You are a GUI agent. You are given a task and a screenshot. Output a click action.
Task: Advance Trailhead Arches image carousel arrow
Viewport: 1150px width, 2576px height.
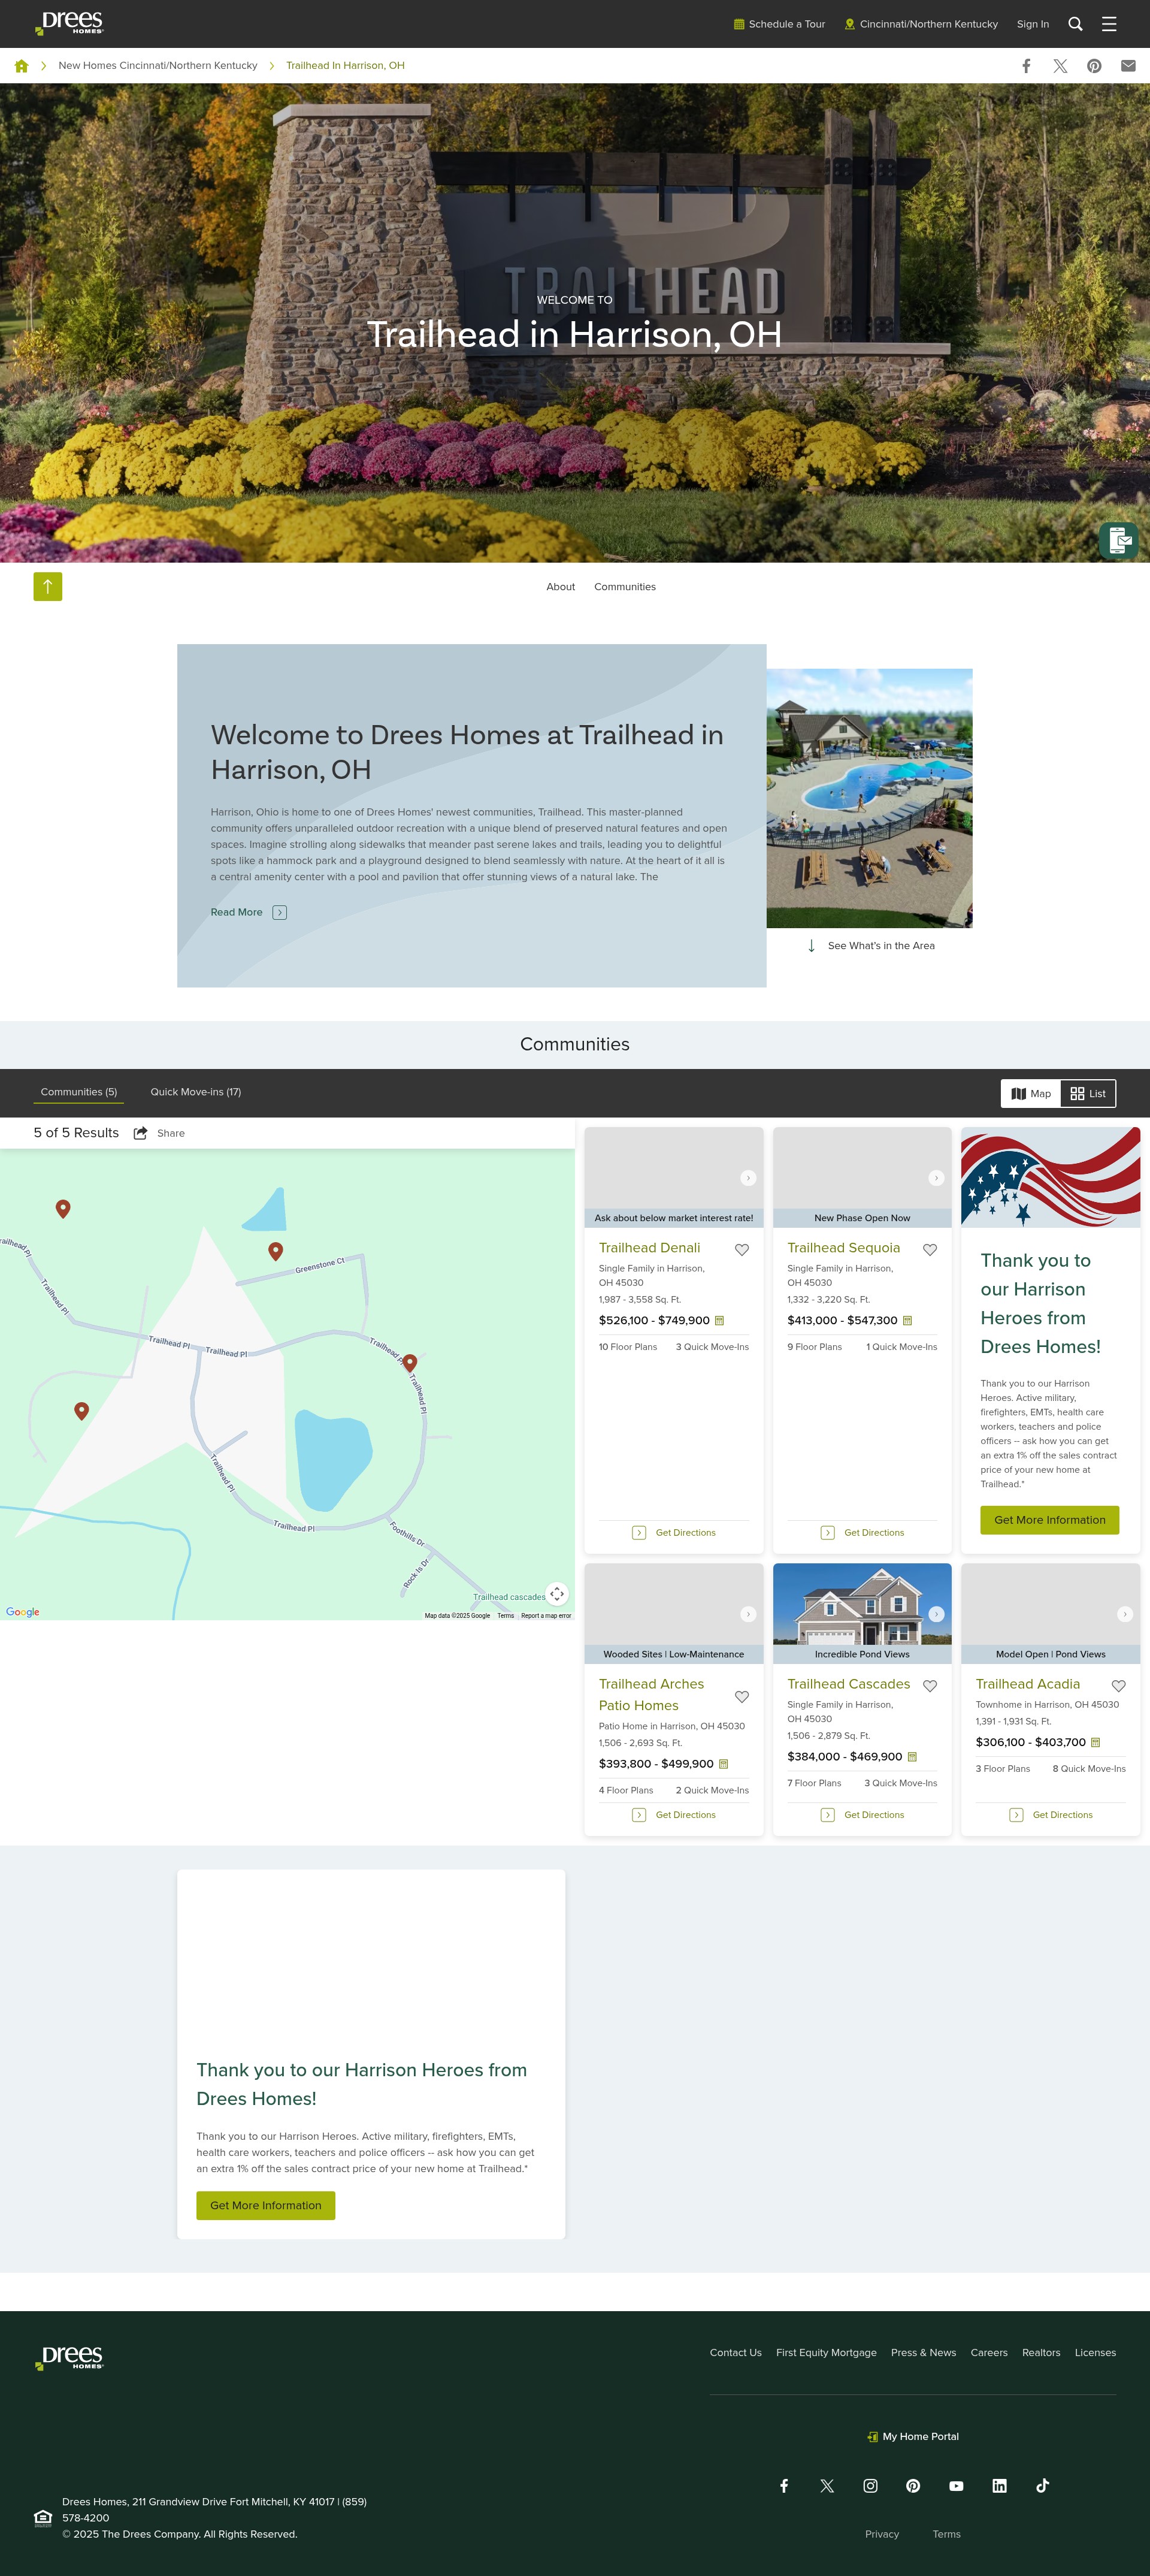coord(748,1614)
